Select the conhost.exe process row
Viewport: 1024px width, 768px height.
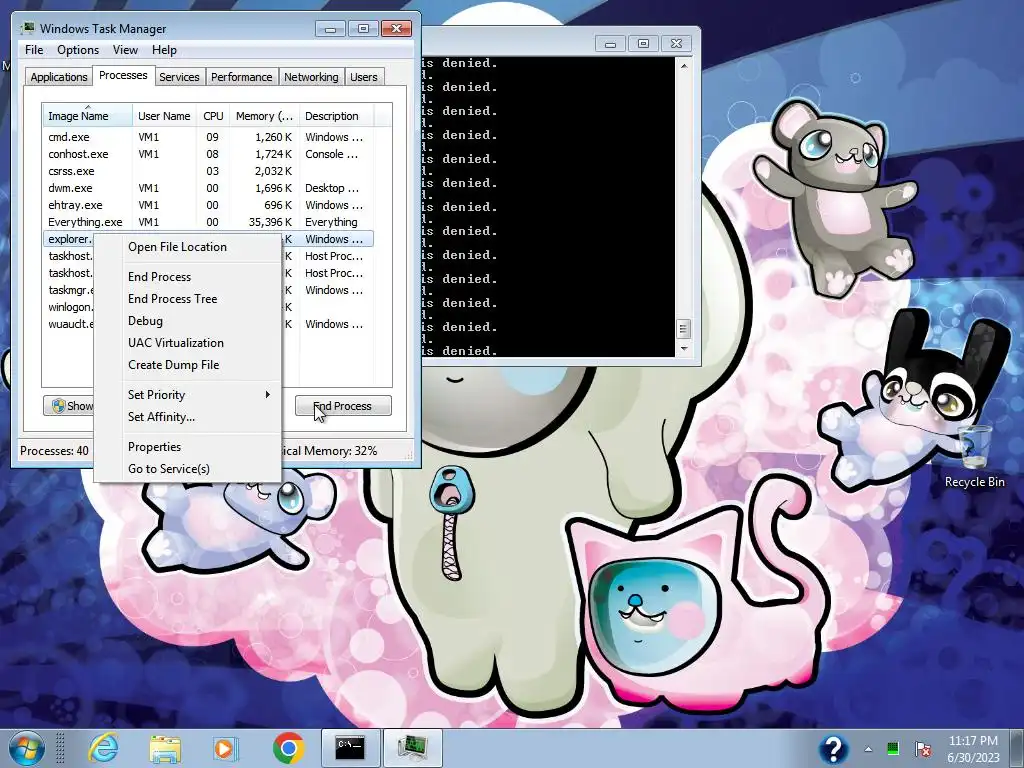coord(208,154)
